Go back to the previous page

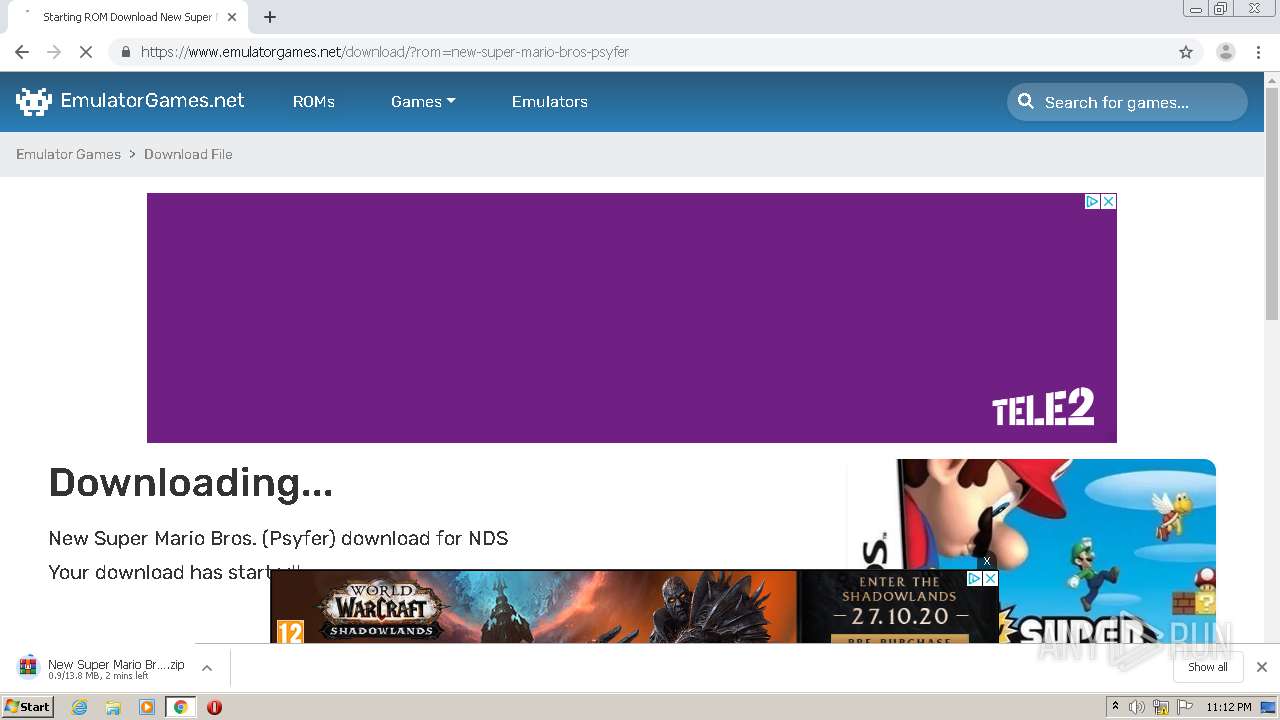click(22, 52)
